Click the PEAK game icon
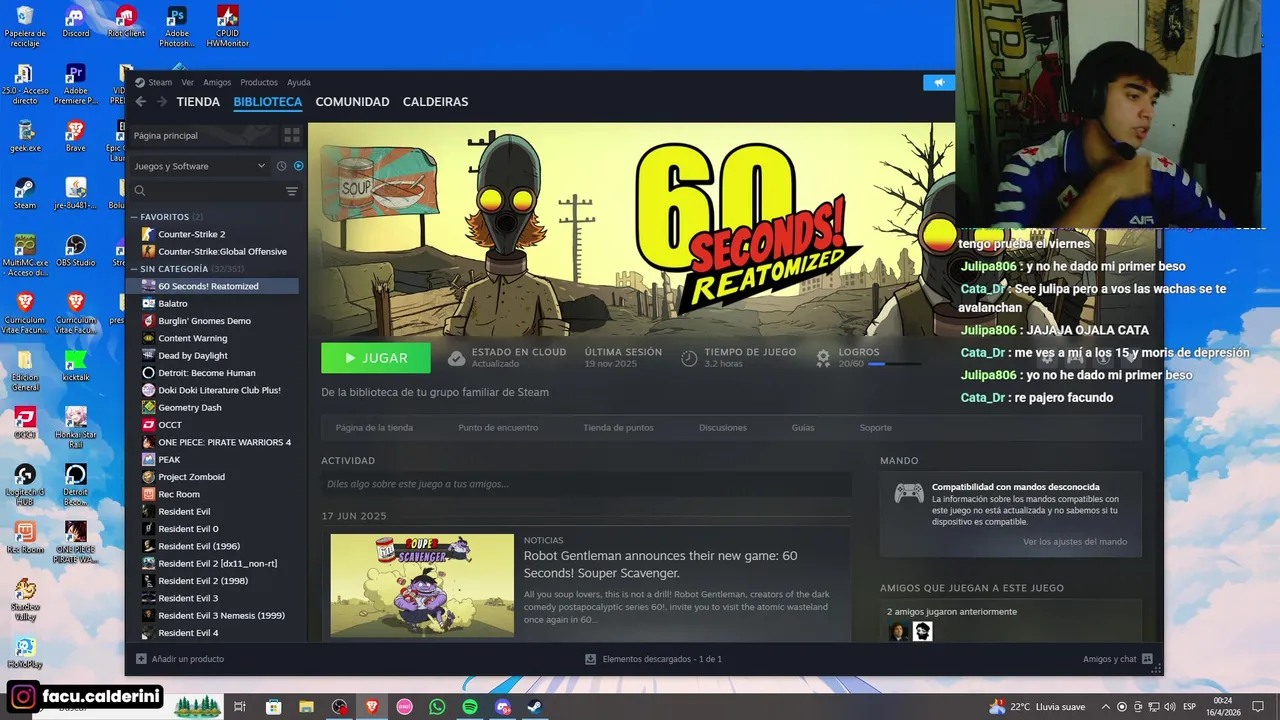Viewport: 1280px width, 720px height. [149, 459]
